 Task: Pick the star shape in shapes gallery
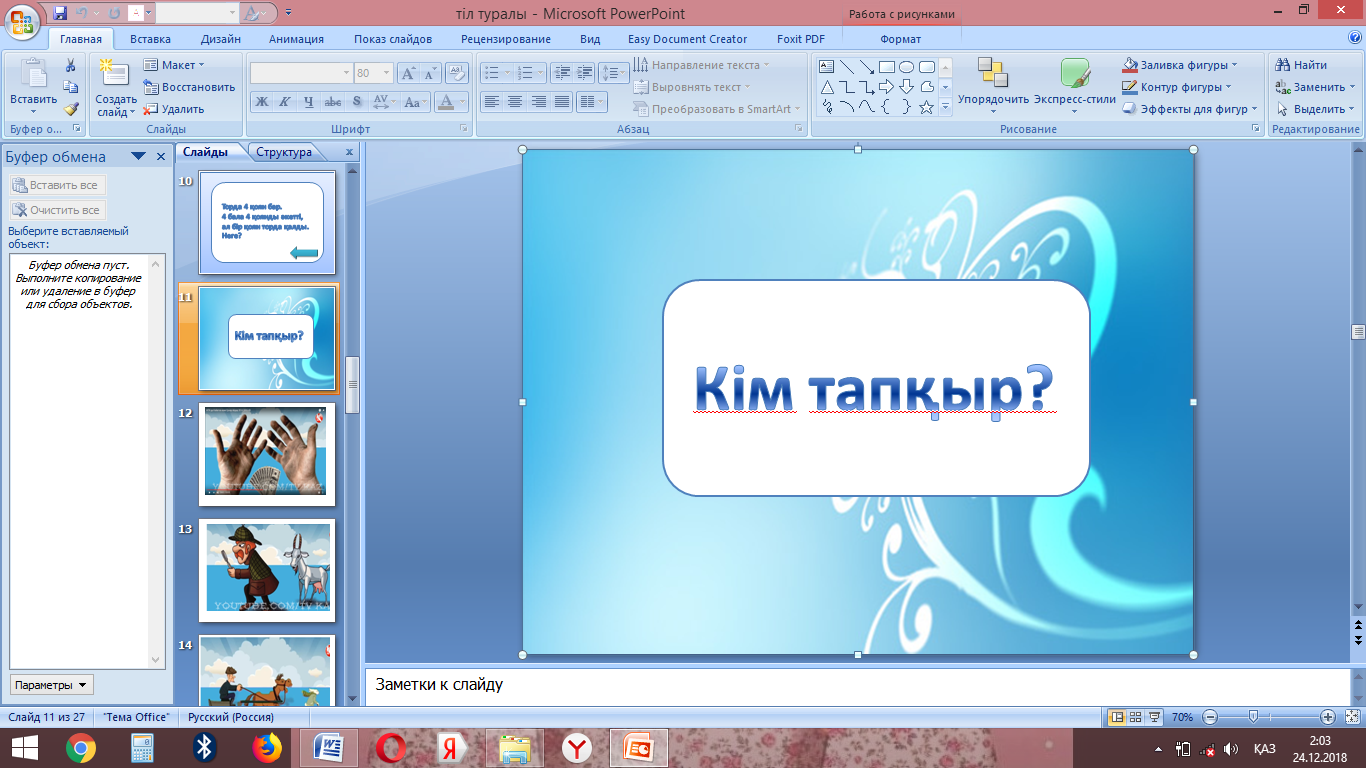[x=926, y=107]
